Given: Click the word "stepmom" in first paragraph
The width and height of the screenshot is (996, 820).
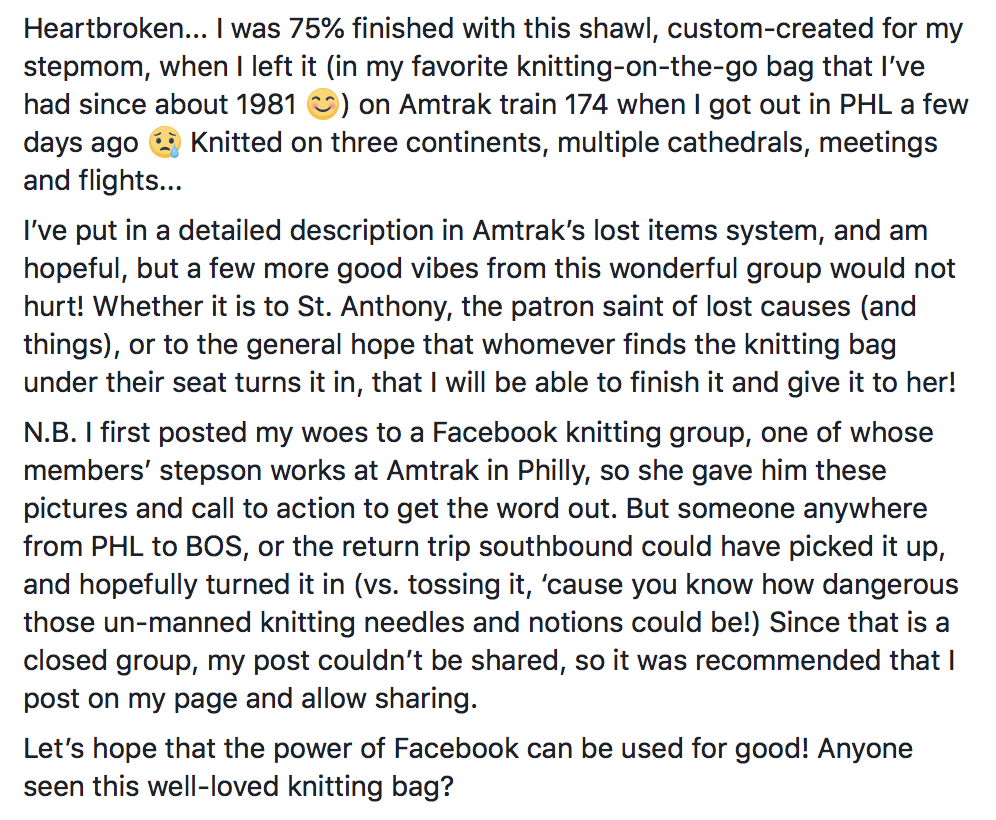Looking at the screenshot, I should click(83, 66).
